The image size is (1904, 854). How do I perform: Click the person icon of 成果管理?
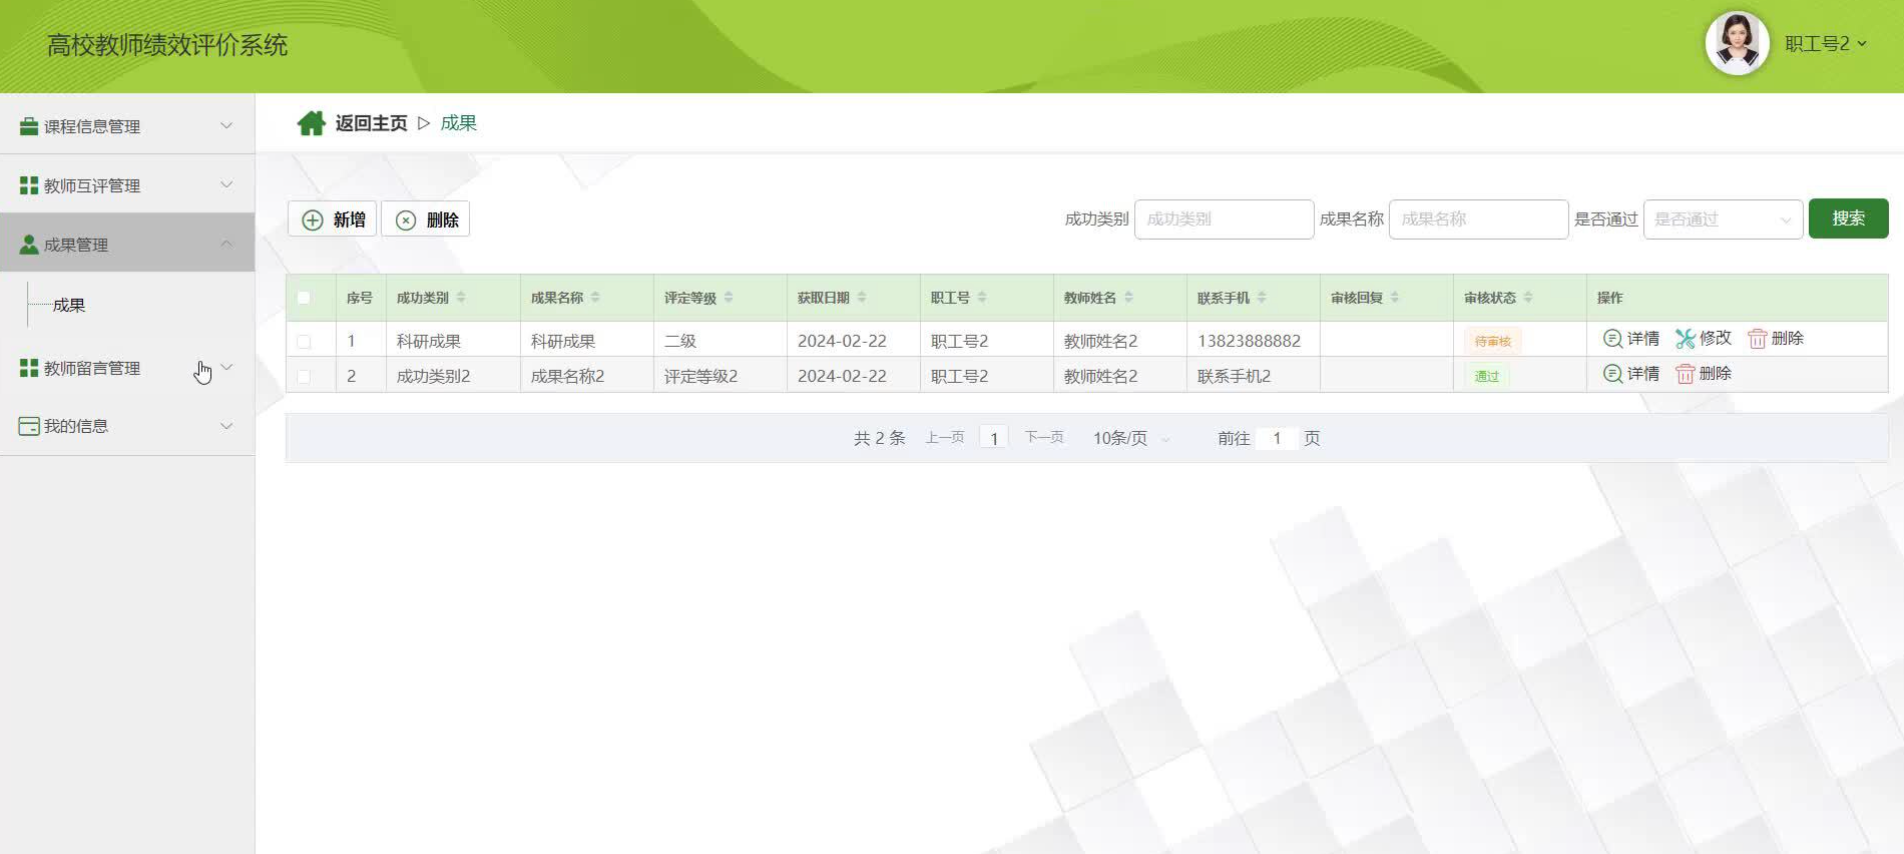[x=29, y=244]
